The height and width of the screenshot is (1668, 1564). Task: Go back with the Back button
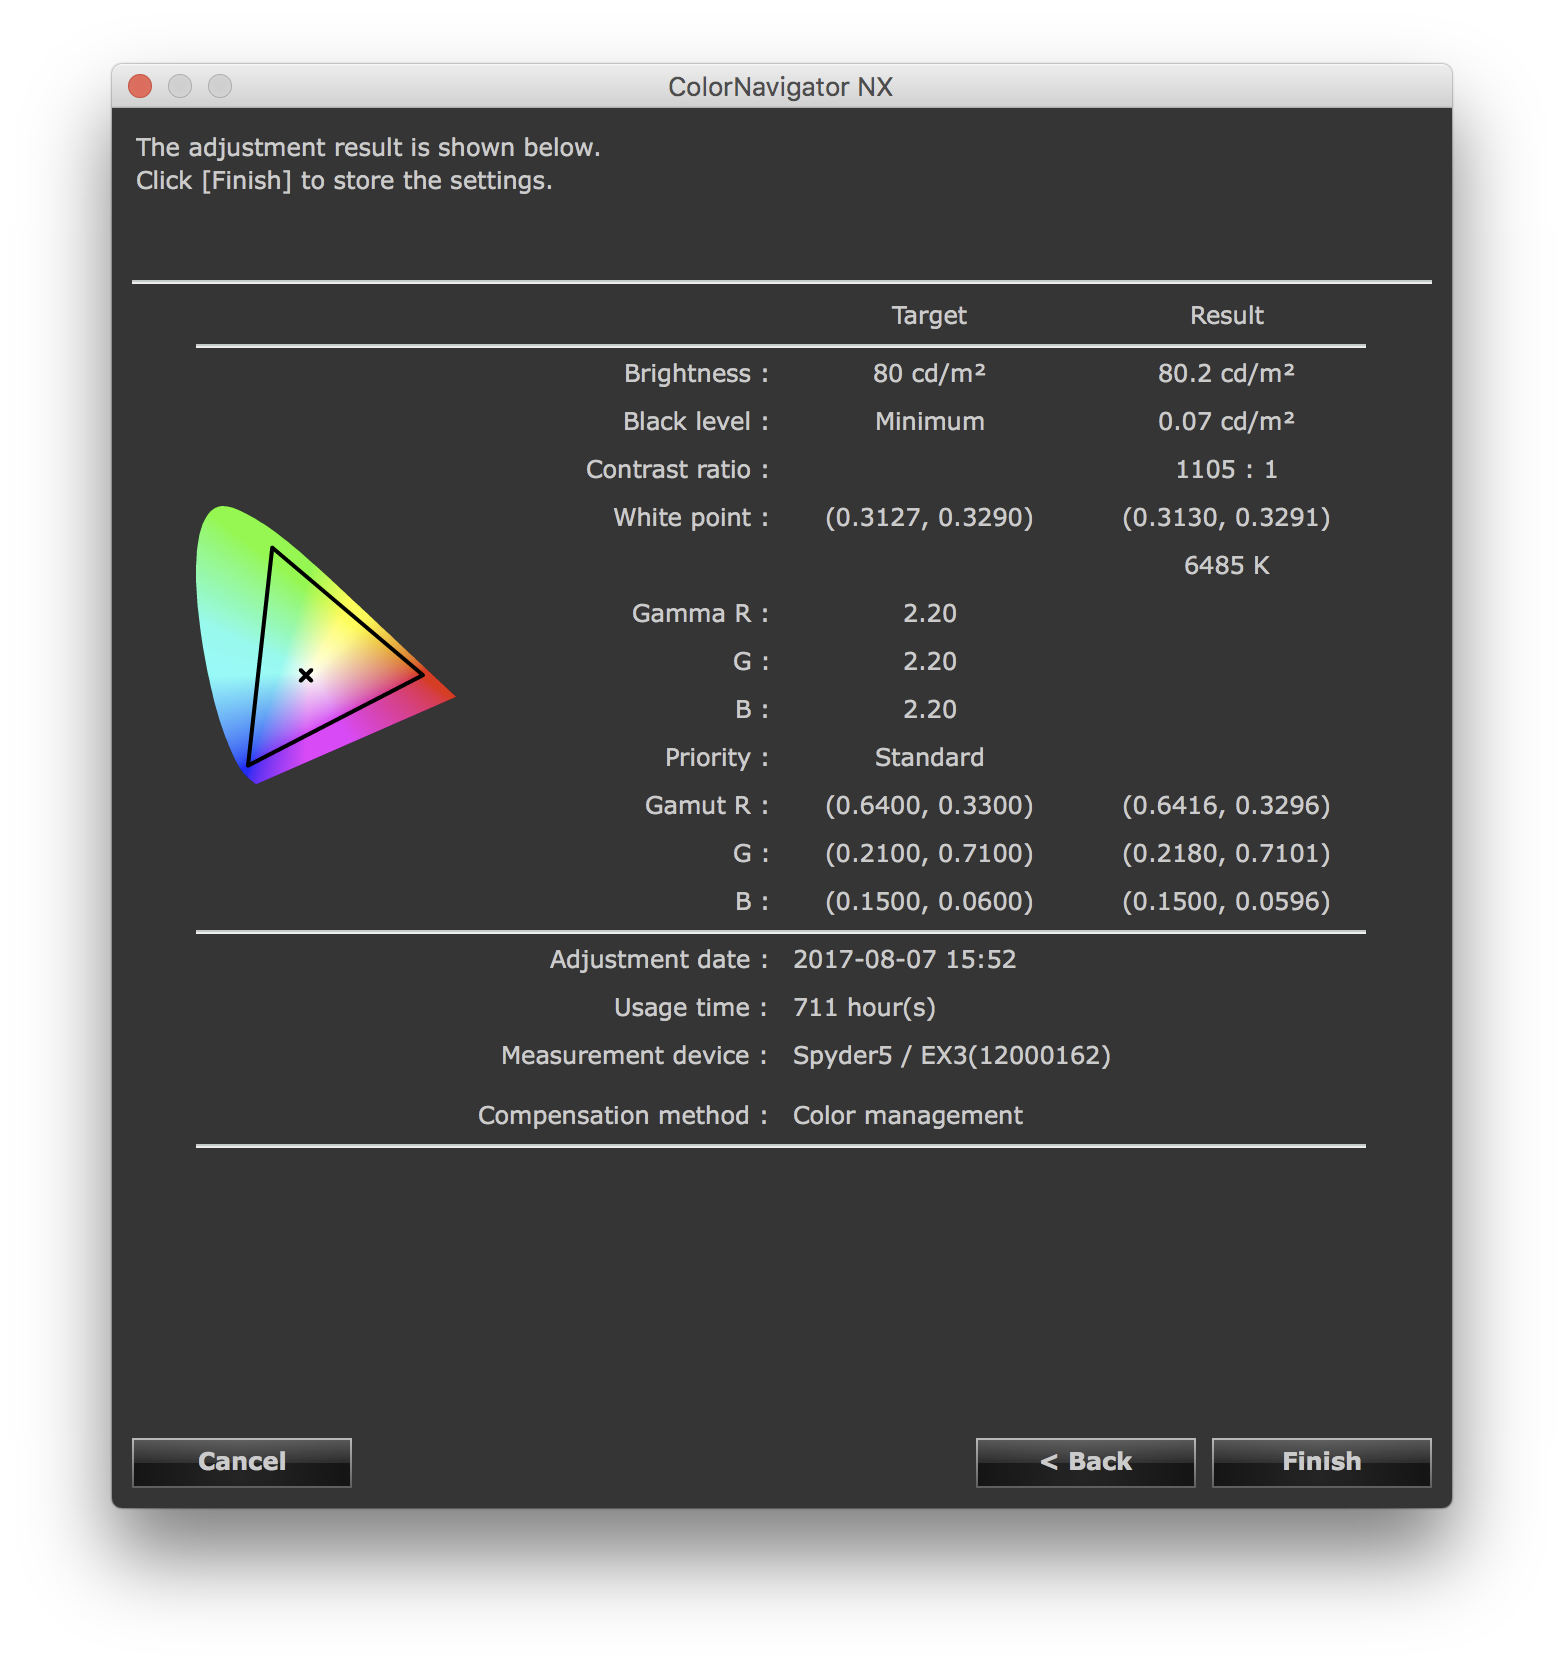tap(1085, 1462)
